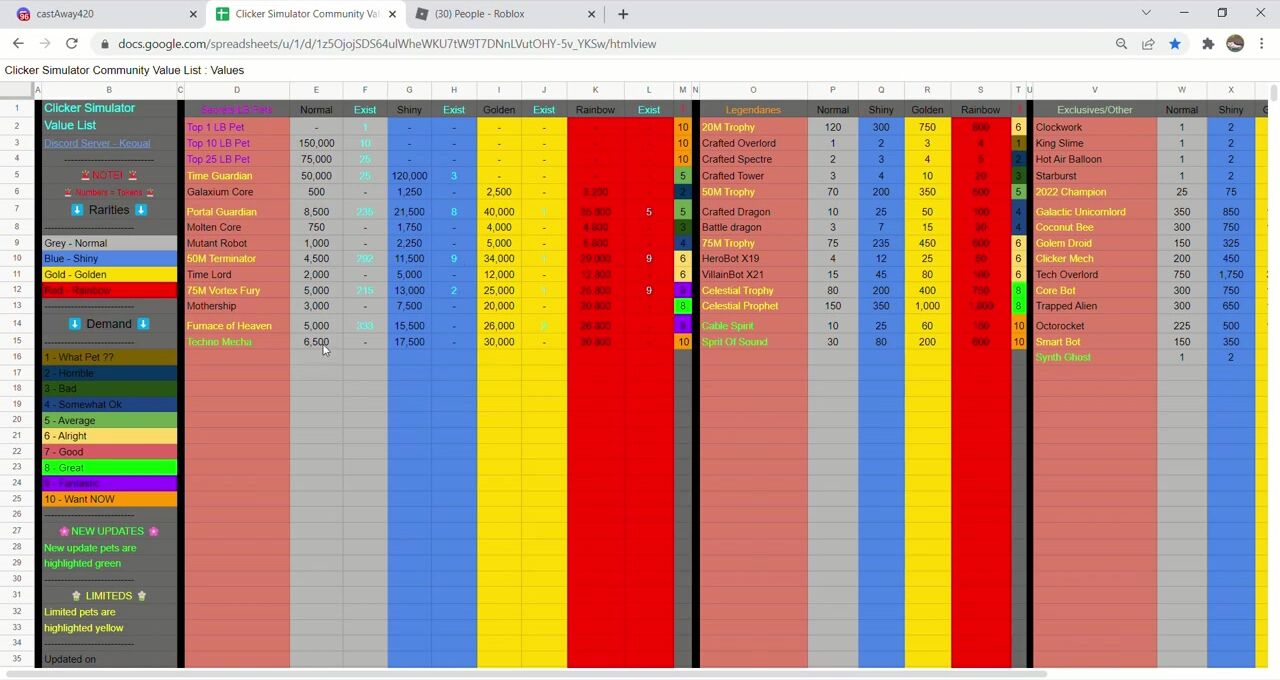
Task: Close the castAway420 tab
Action: point(193,14)
